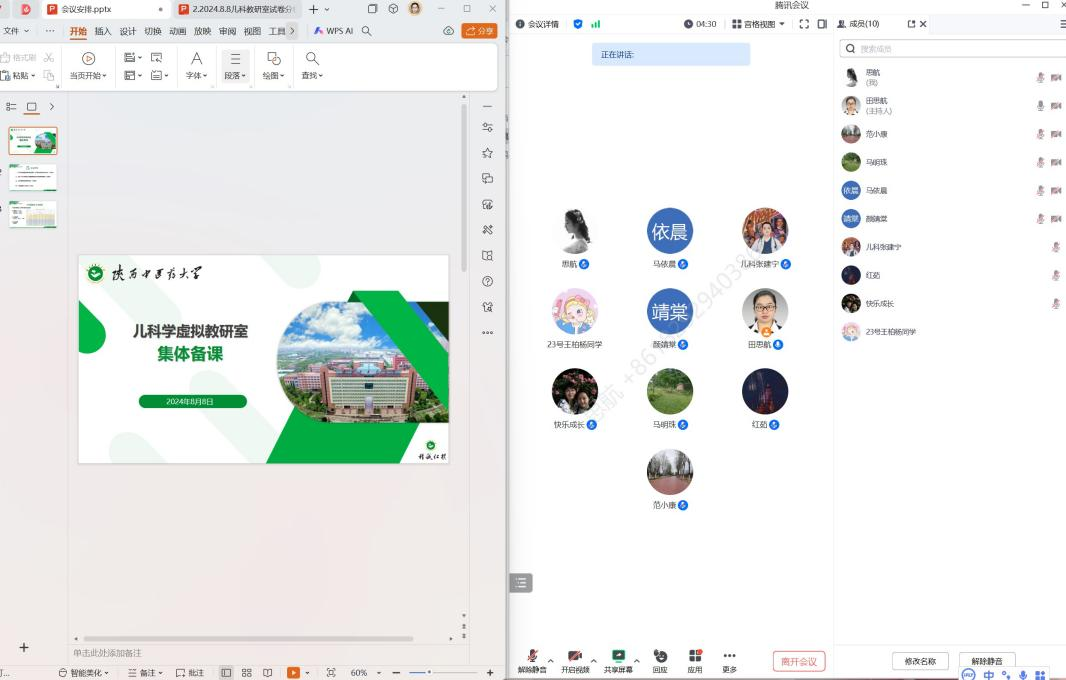Viewport: 1066px width, 680px height.
Task: Open the 应用 apps icon in meeting toolbar
Action: (695, 656)
